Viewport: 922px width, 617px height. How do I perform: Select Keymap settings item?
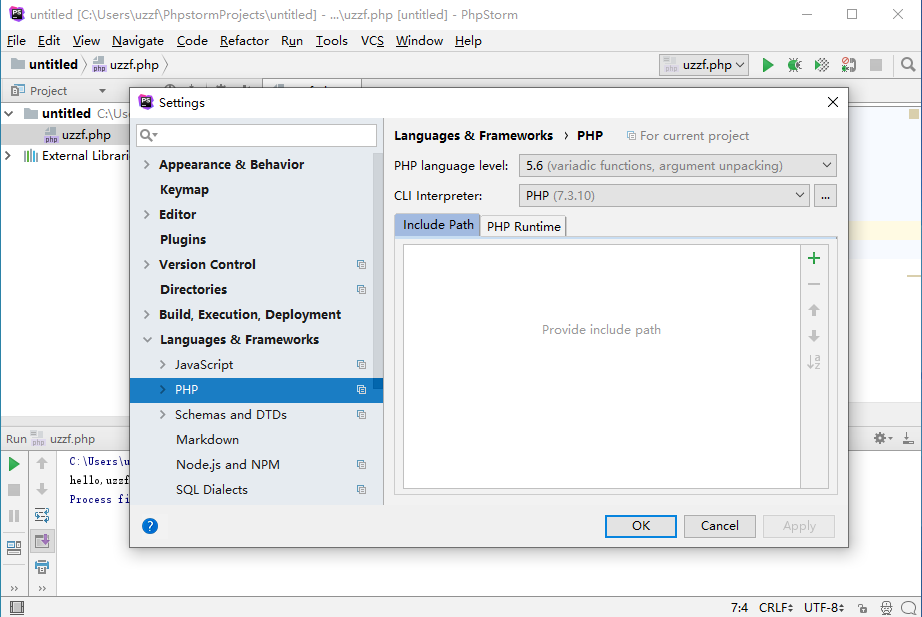(x=184, y=189)
